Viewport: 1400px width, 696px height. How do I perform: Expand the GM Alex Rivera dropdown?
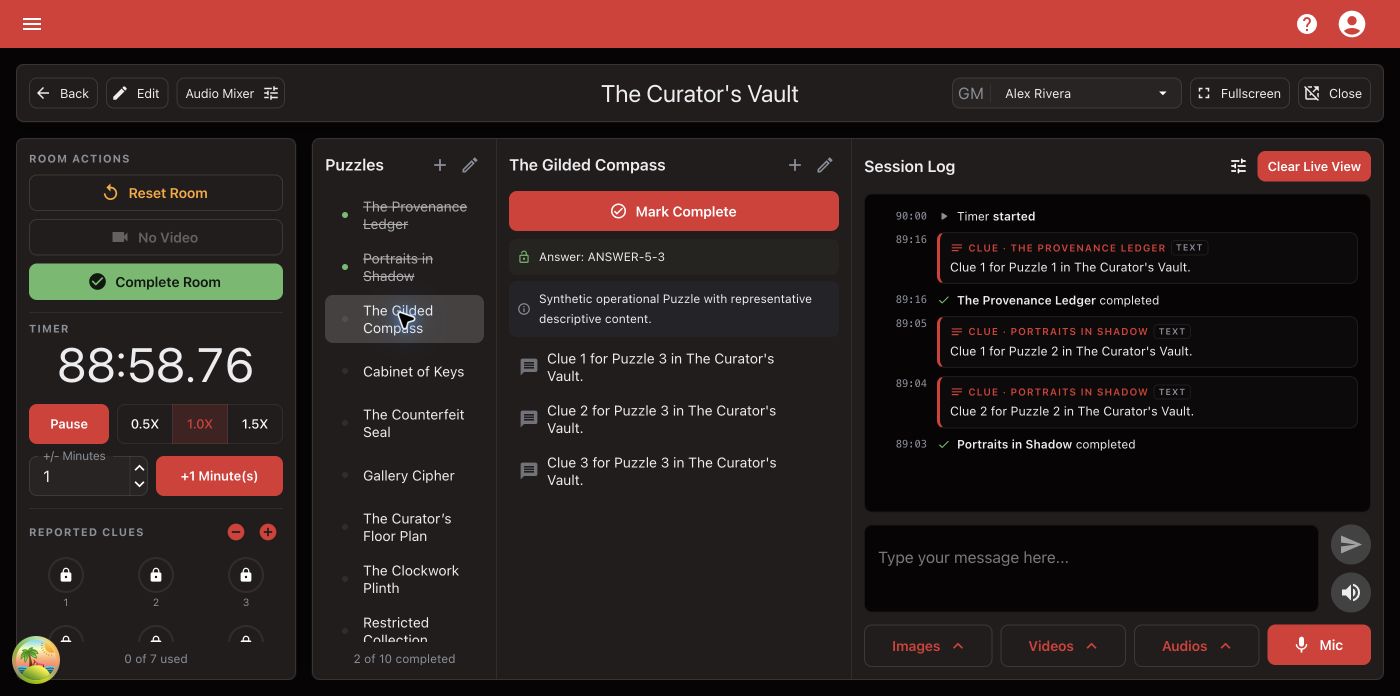pos(1066,93)
